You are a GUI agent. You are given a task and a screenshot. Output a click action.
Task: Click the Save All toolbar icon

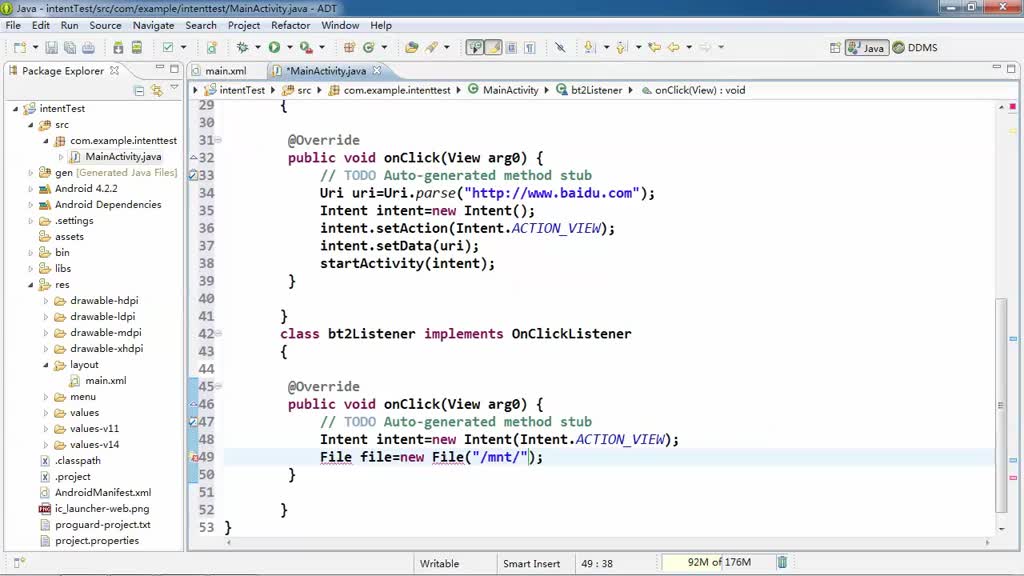69,47
